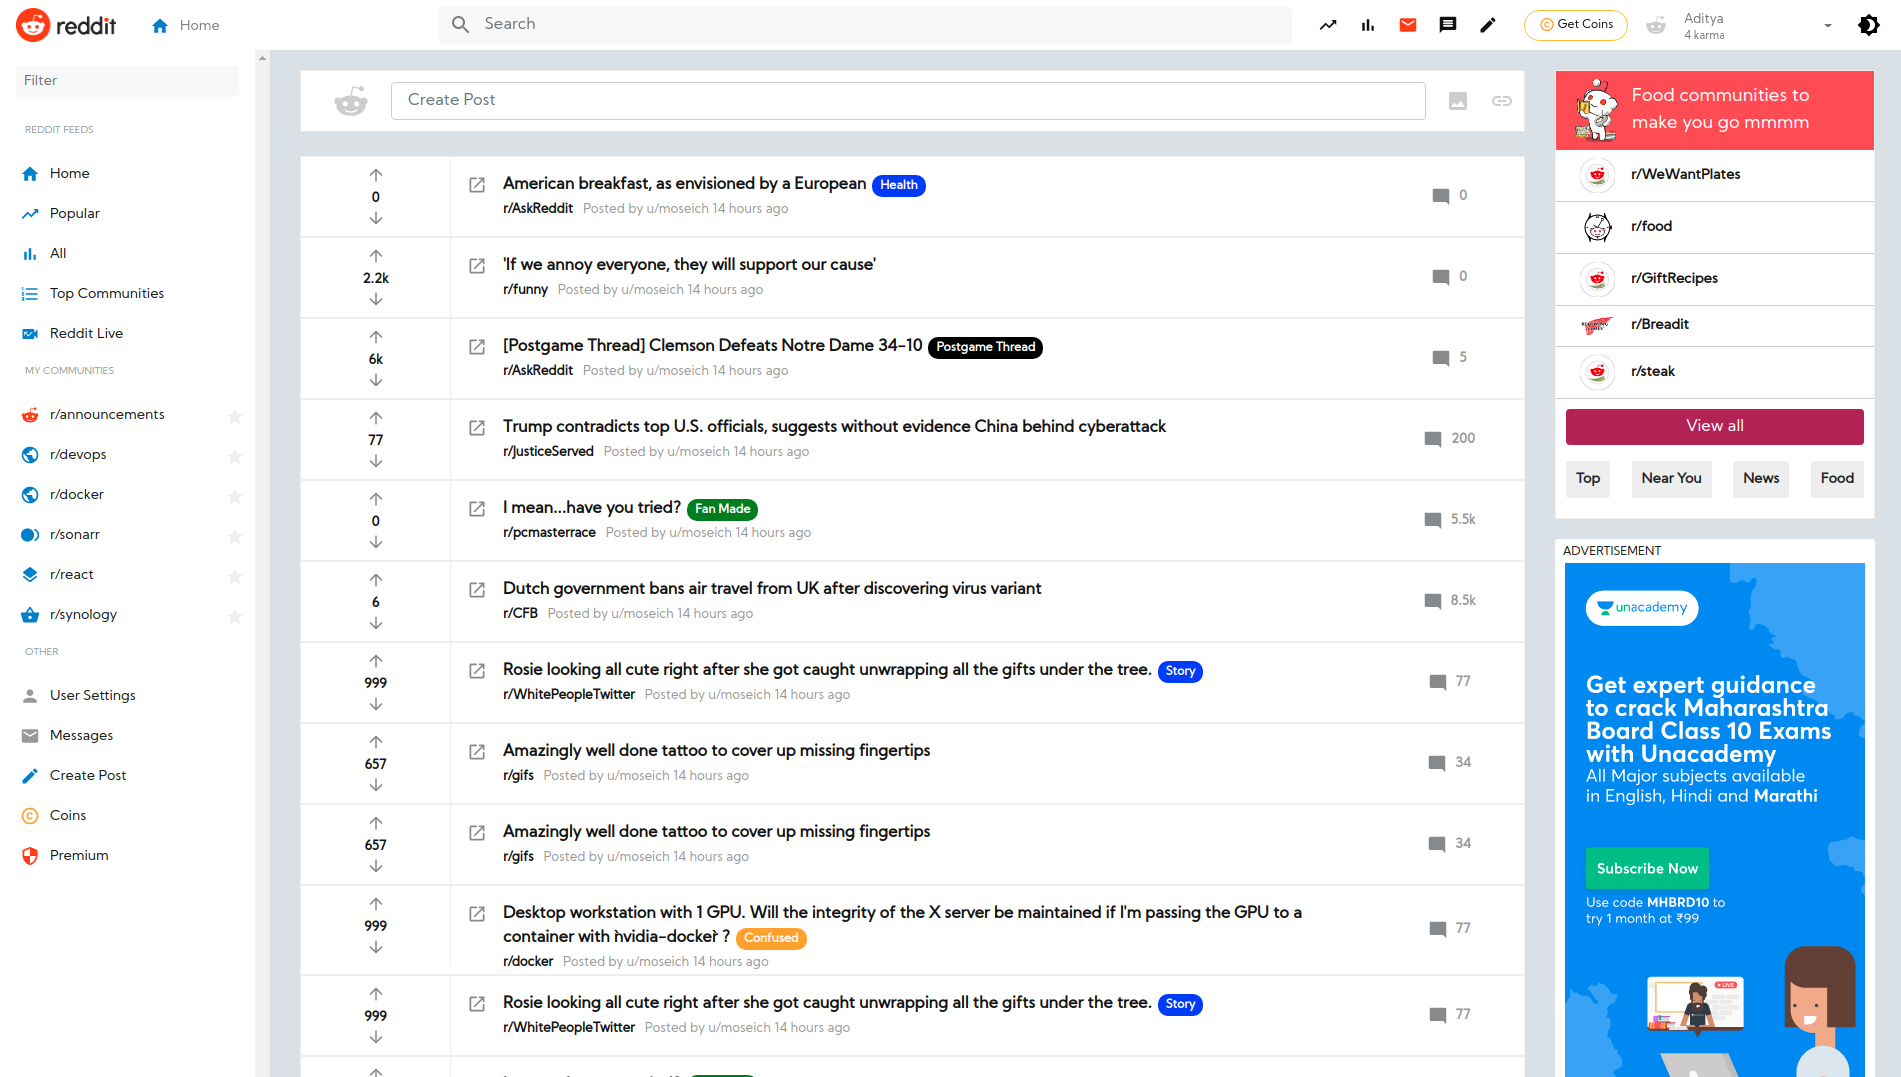The width and height of the screenshot is (1901, 1077).
Task: Click the bar chart stats icon in top bar
Action: pyautogui.click(x=1367, y=24)
